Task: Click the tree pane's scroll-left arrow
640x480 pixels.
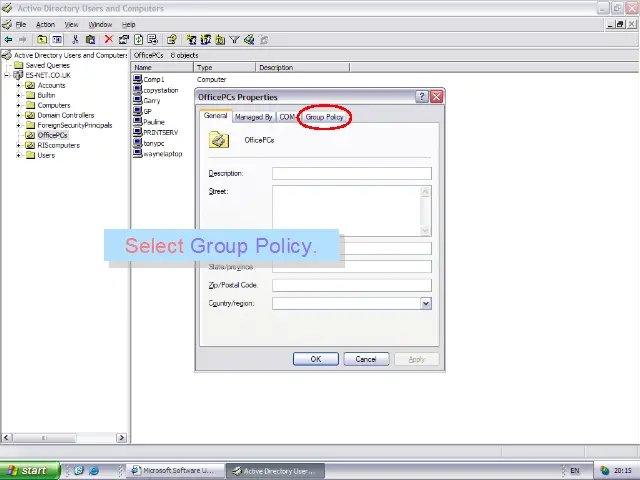Action: pos(6,438)
